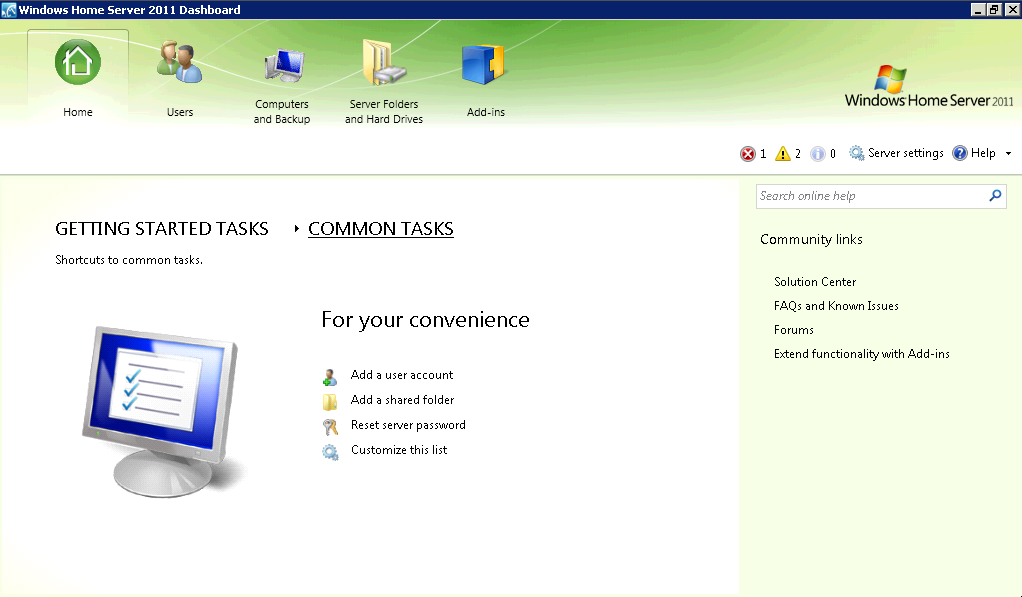Click the Add a shared folder icon
The height and width of the screenshot is (597, 1022).
pos(330,401)
